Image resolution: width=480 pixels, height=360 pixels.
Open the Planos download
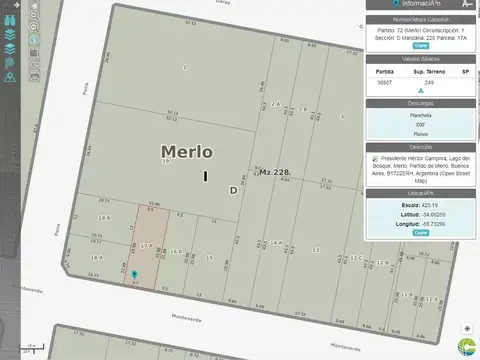[x=421, y=134]
